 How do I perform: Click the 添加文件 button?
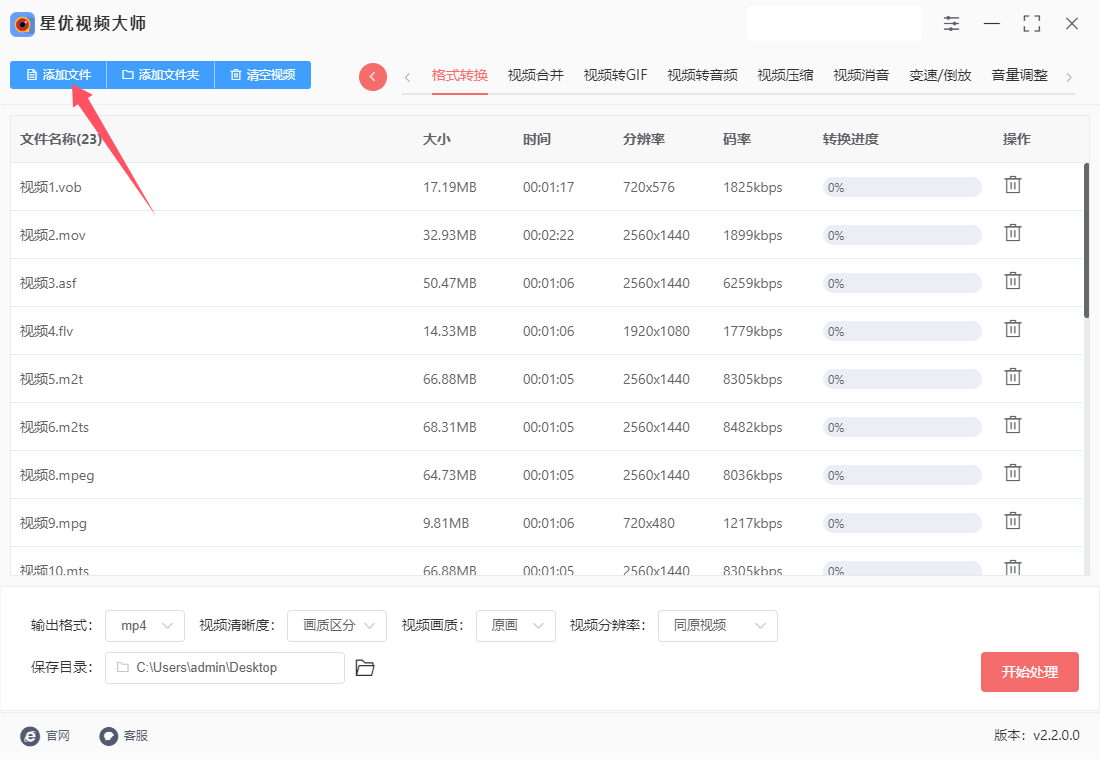[x=58, y=75]
